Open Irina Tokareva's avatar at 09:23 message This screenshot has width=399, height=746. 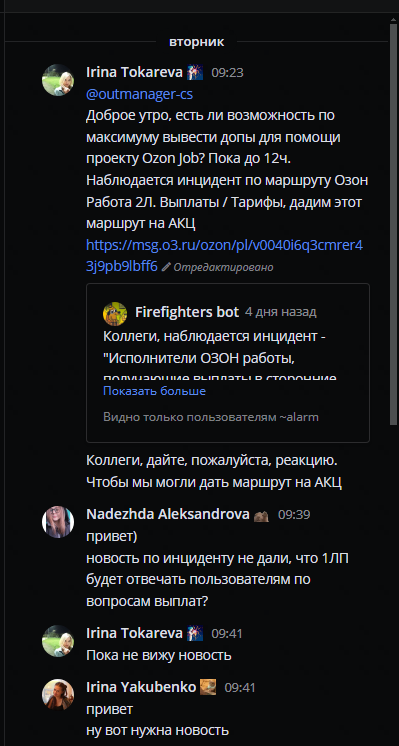(58, 80)
